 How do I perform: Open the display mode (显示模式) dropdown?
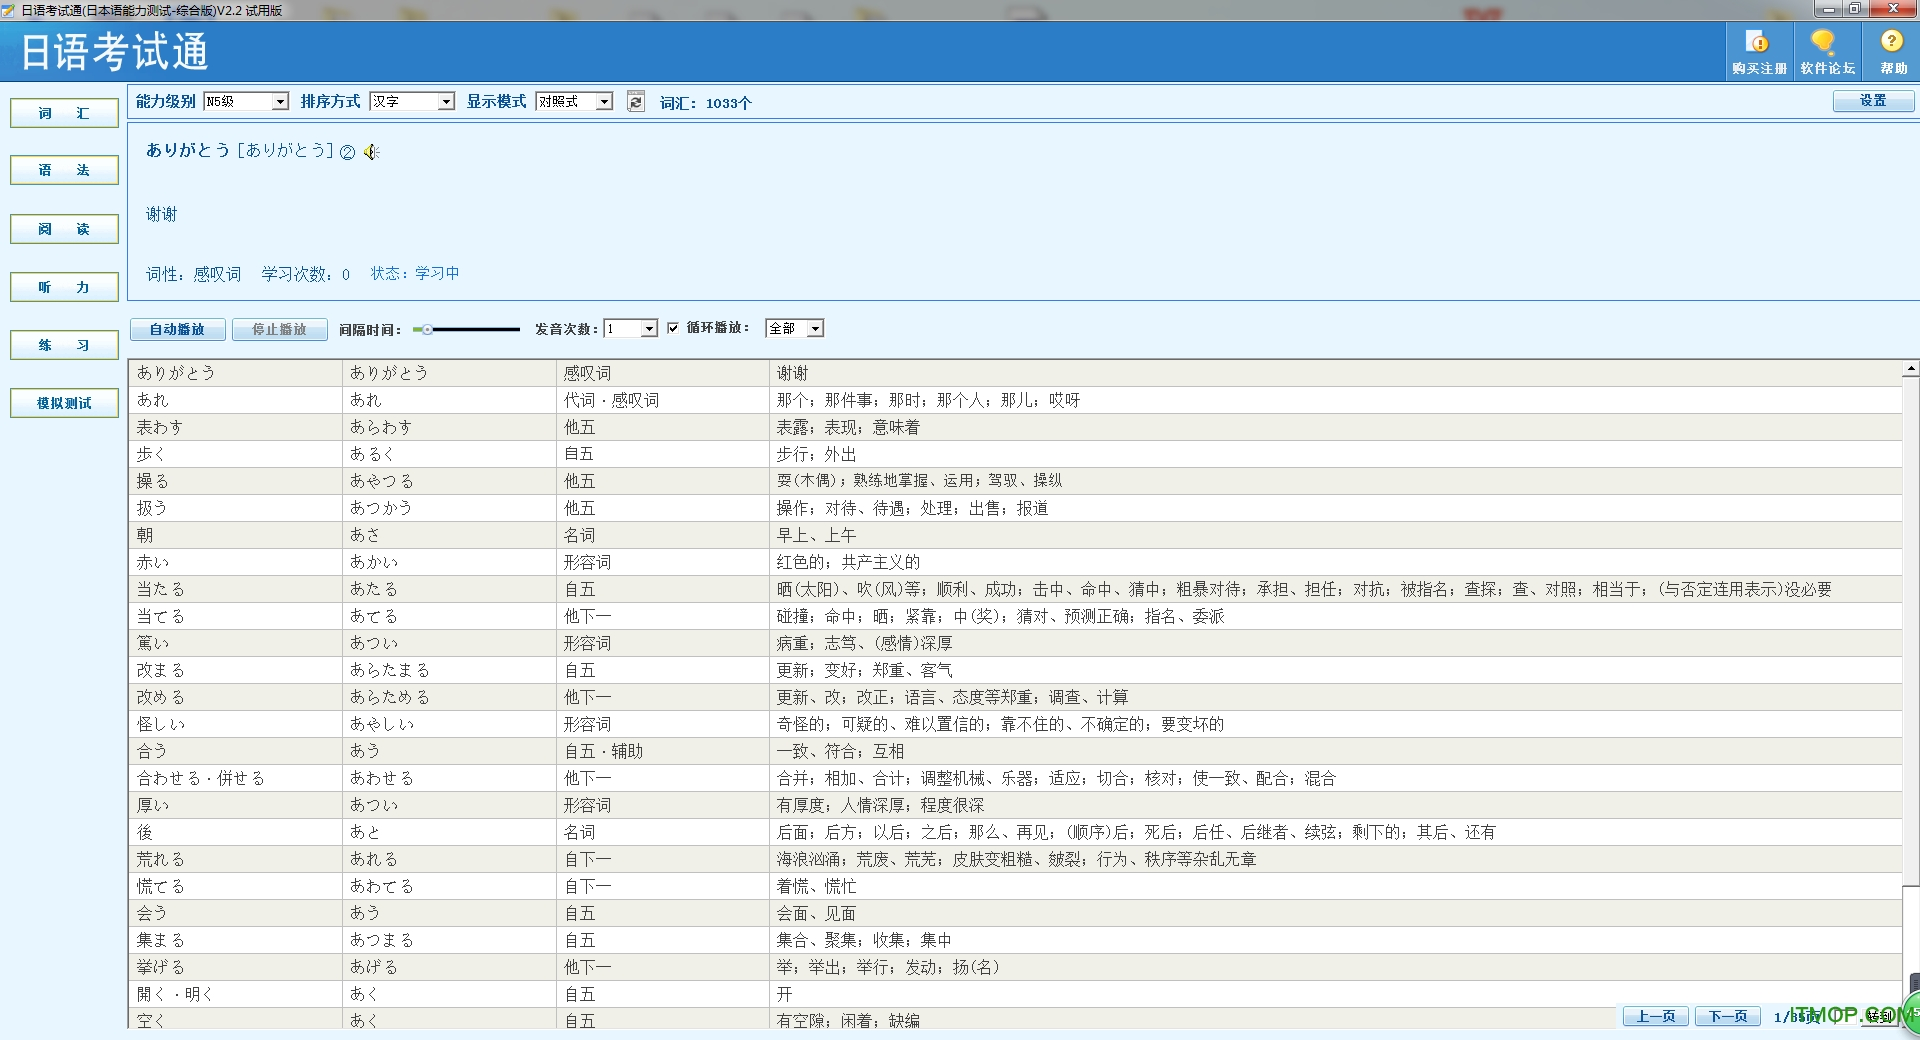click(574, 101)
